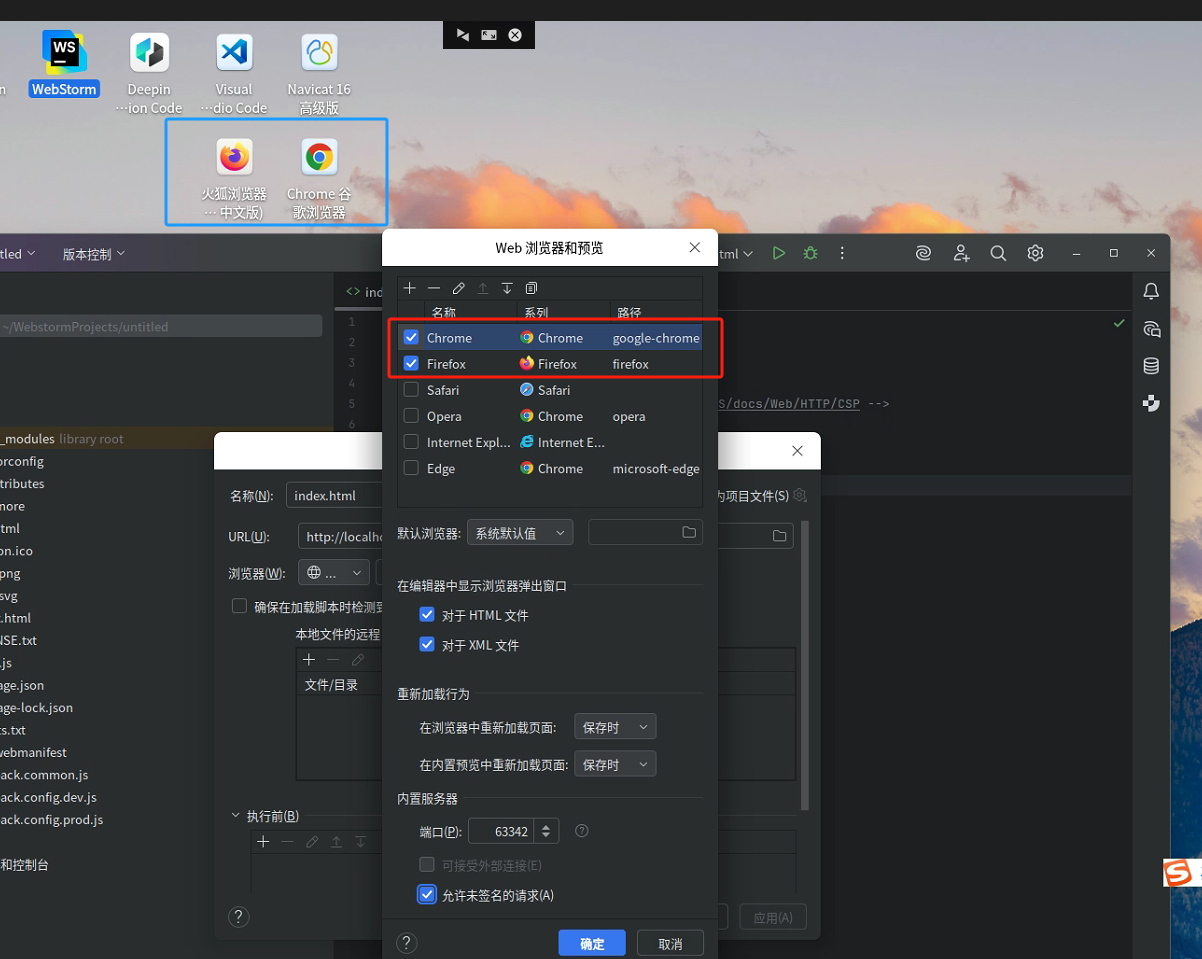Open the 默认浏览器 dropdown
1202x959 pixels.
click(x=520, y=533)
